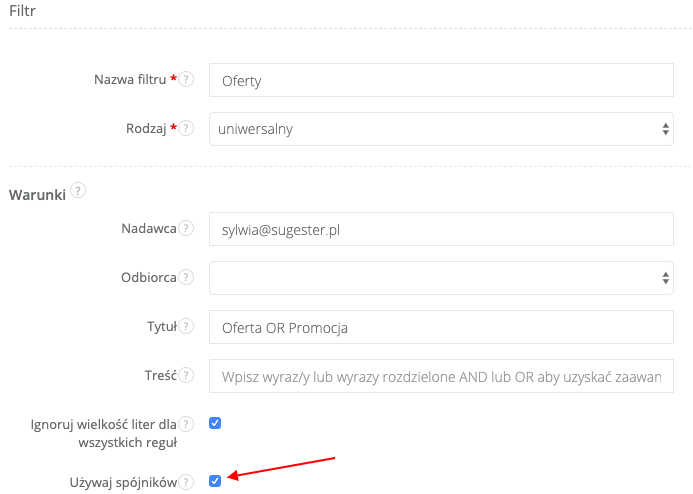Show help tooltip for Odbiorca
The width and height of the screenshot is (693, 494).
[186, 277]
